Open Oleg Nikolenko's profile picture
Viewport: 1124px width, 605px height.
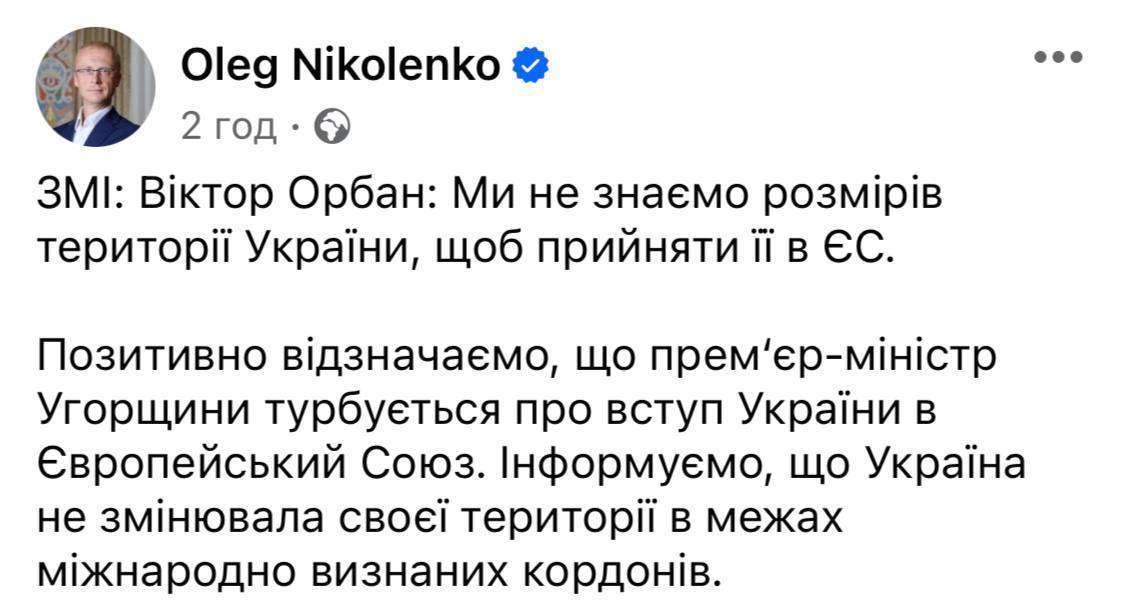(x=95, y=87)
